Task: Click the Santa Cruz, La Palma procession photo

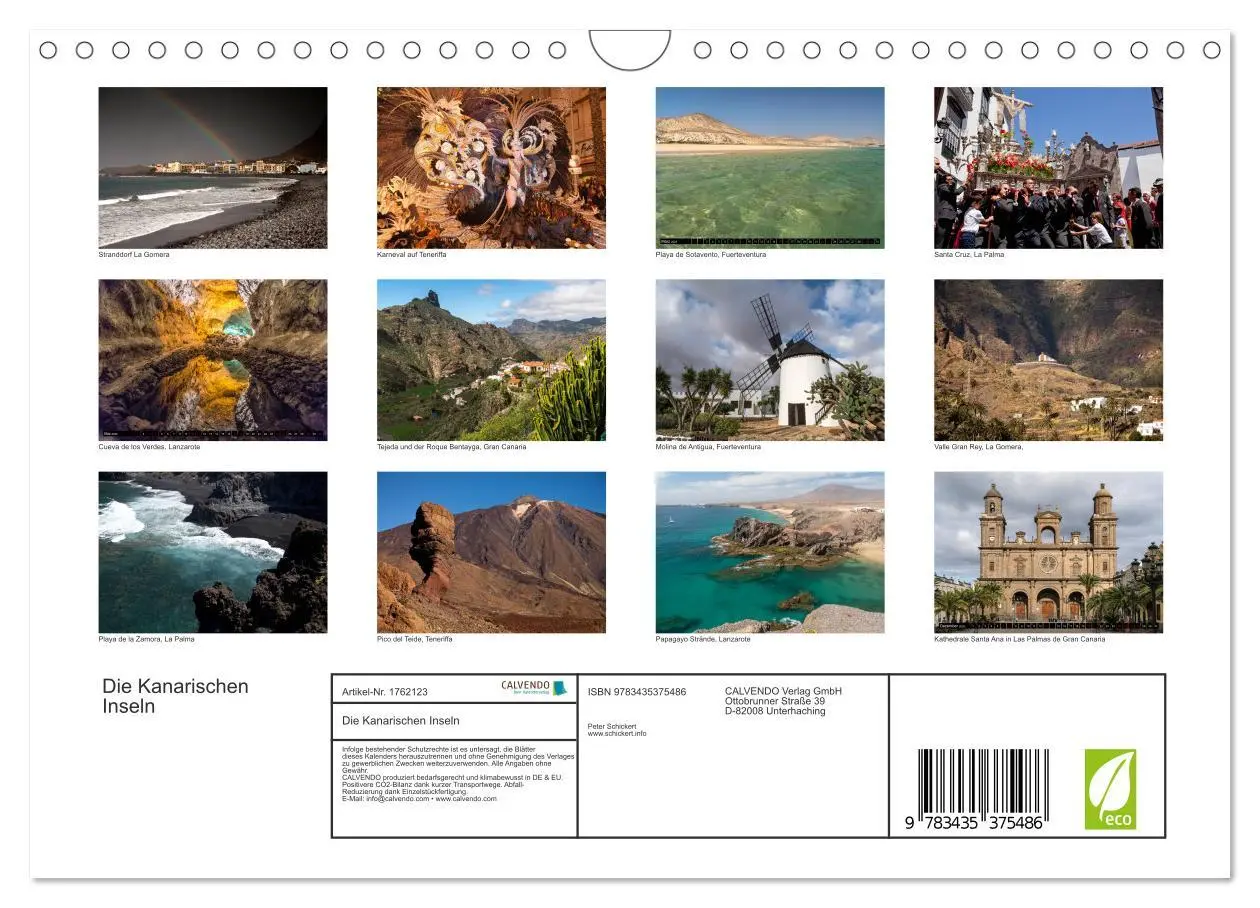Action: (x=1049, y=167)
